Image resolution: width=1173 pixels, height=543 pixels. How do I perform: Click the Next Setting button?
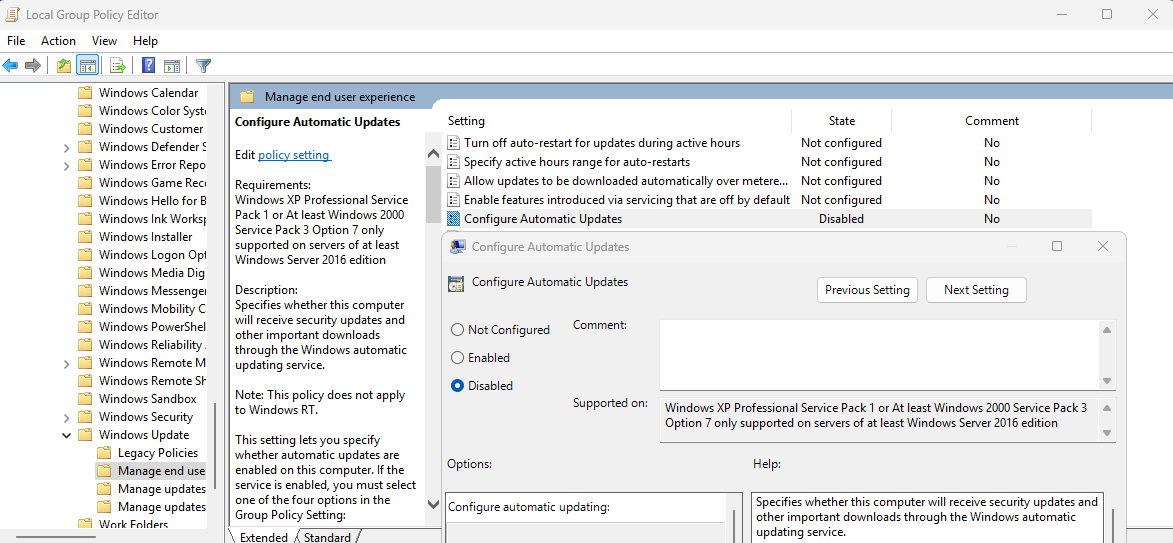click(x=976, y=290)
